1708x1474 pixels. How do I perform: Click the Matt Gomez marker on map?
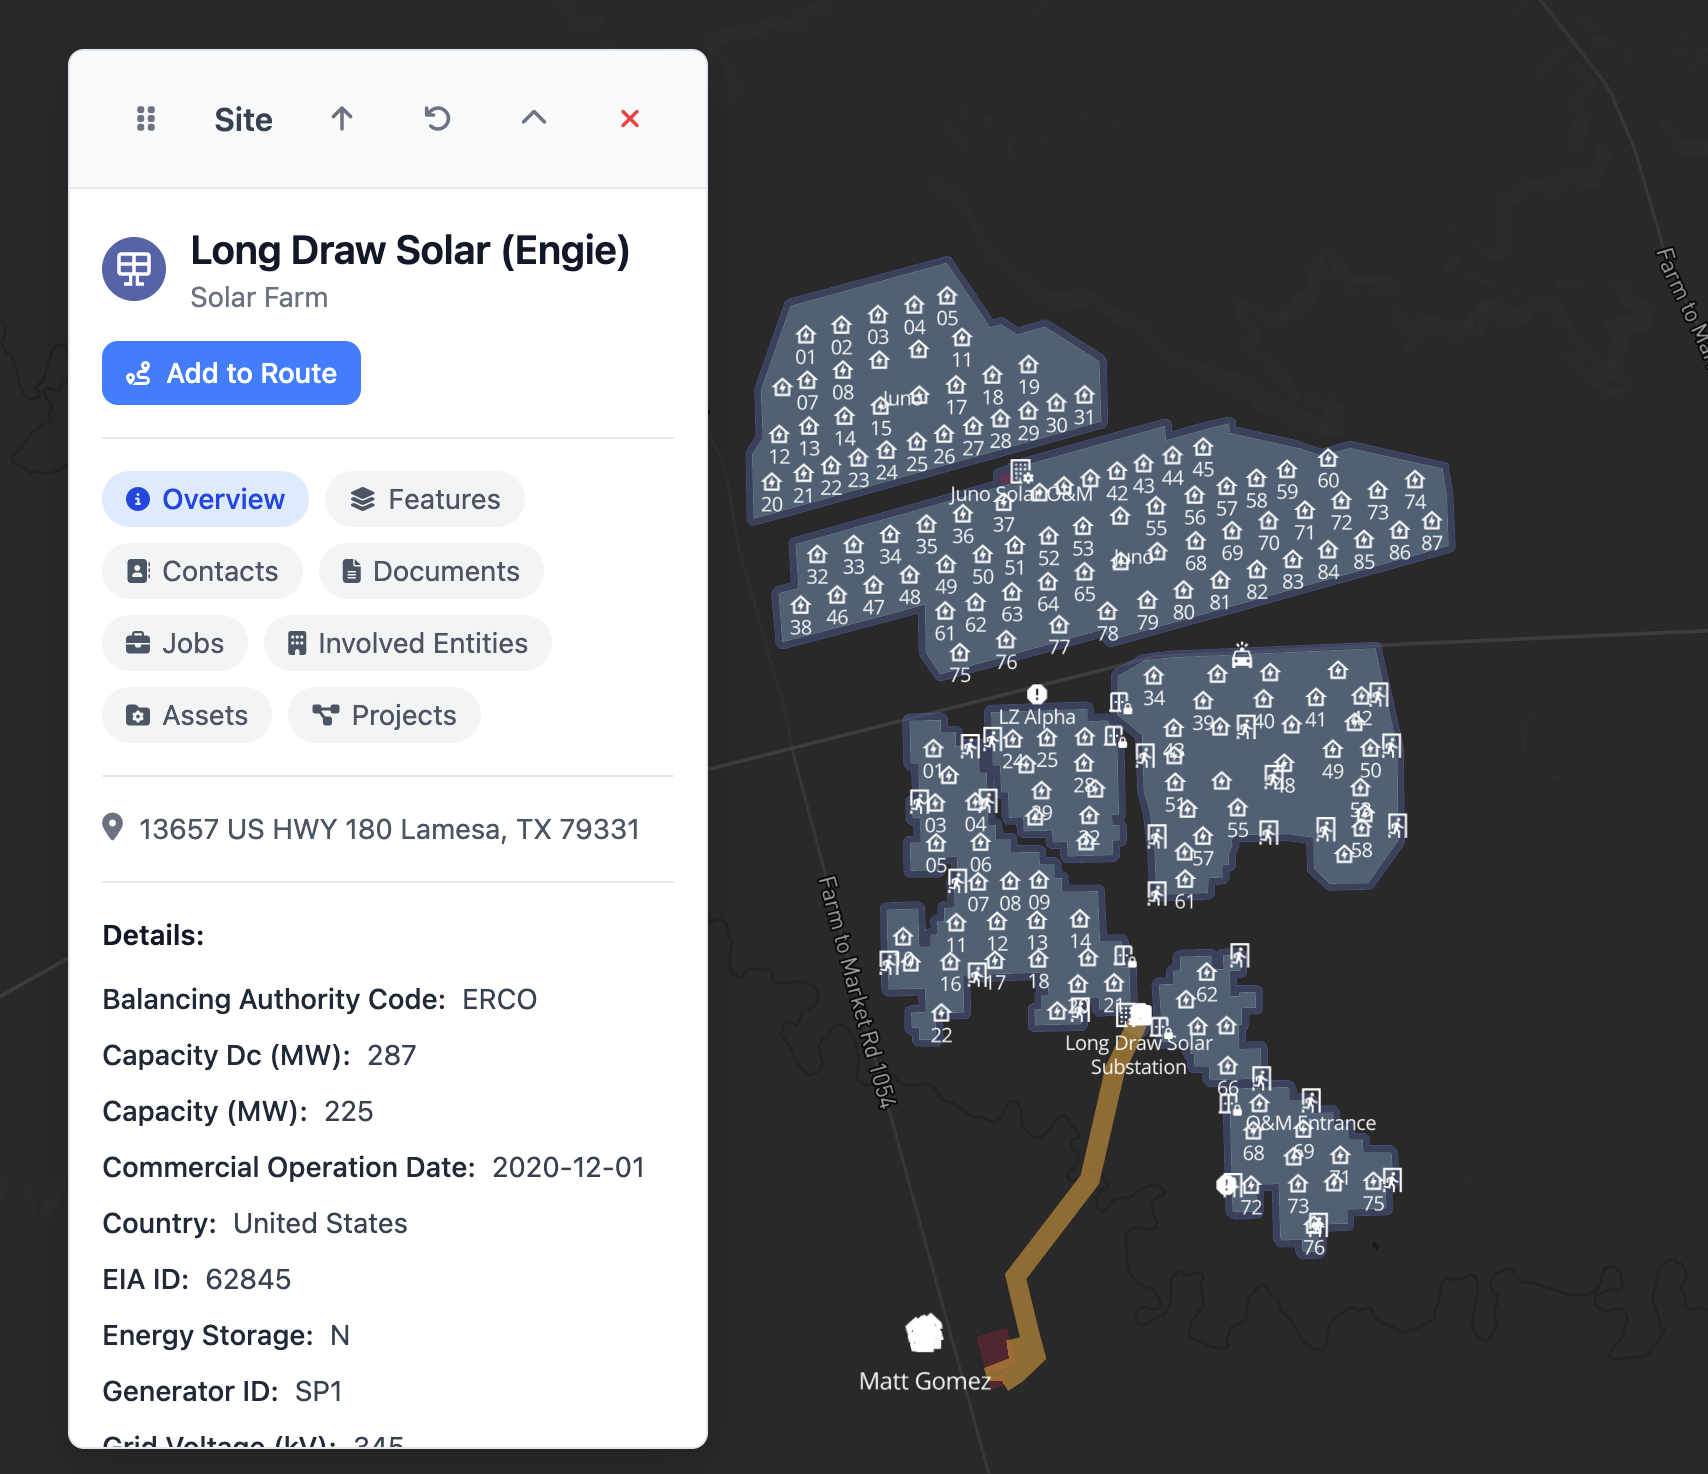[x=924, y=1333]
